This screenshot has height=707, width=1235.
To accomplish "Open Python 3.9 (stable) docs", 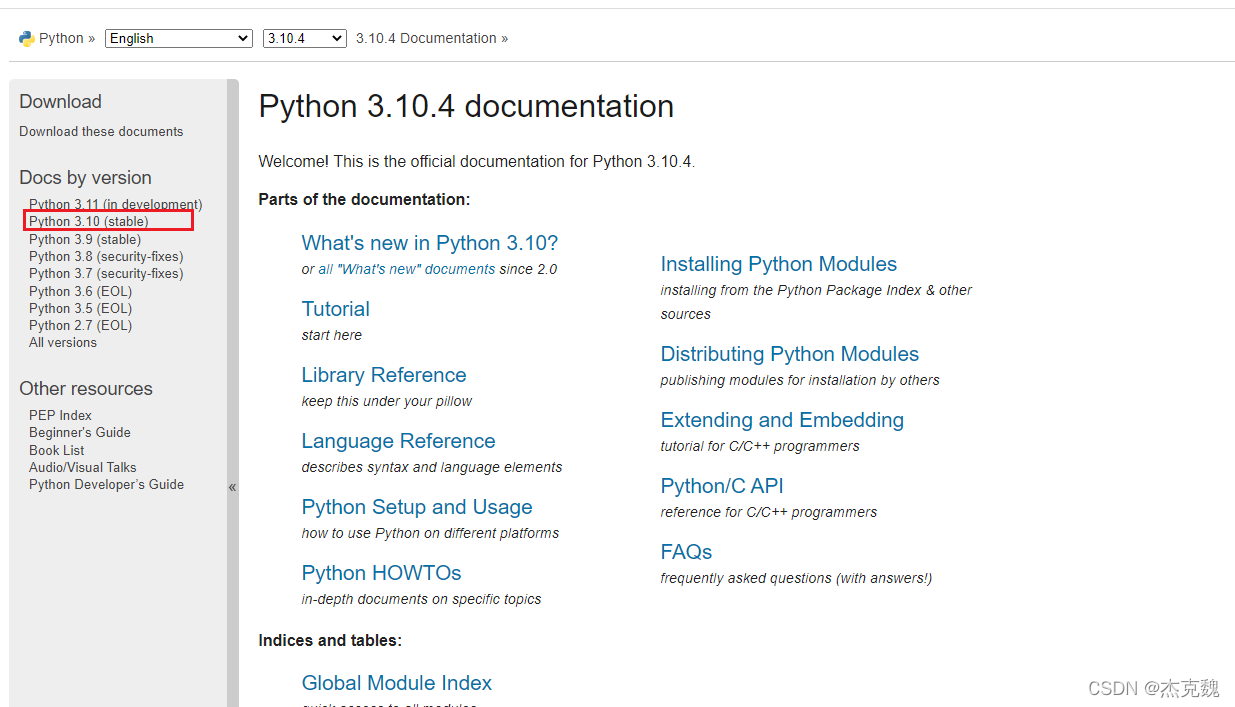I will (x=85, y=239).
